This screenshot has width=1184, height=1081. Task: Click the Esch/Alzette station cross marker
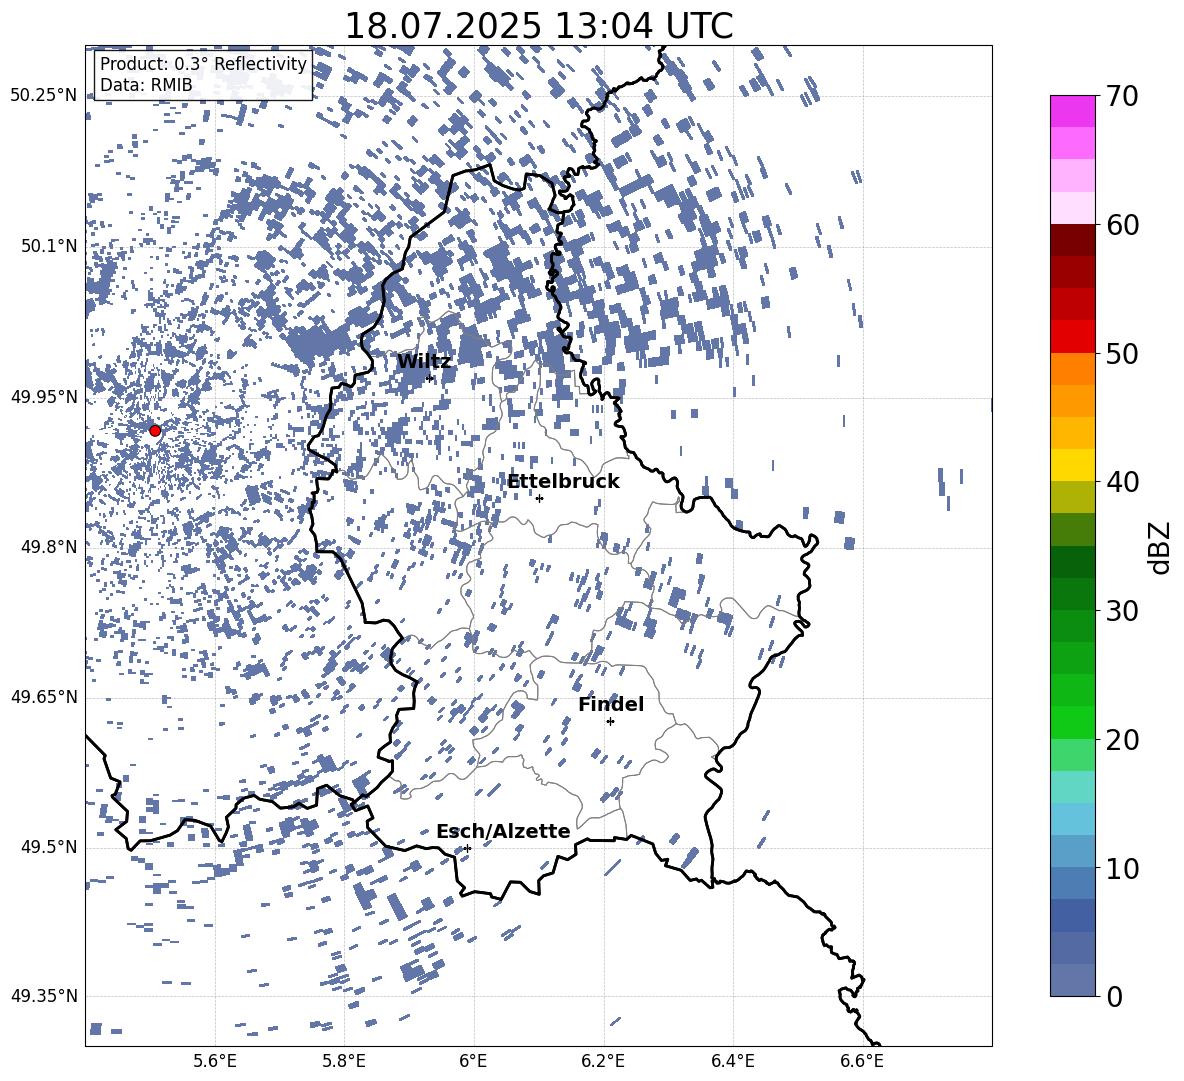point(467,848)
